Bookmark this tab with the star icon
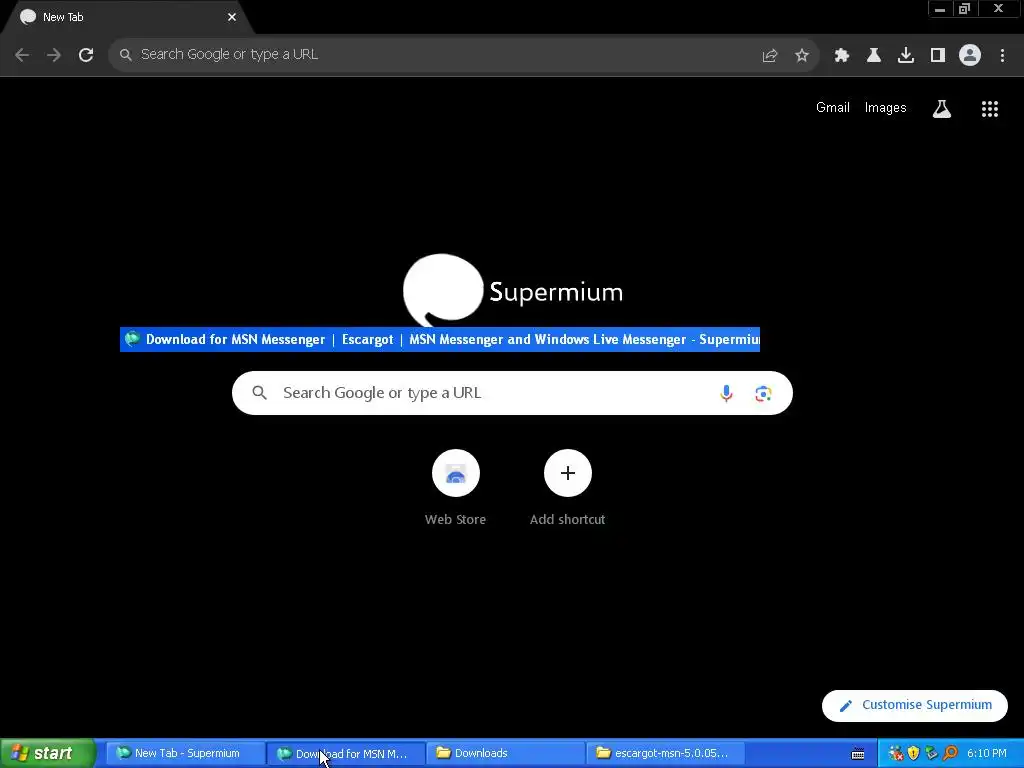The image size is (1024, 768). click(x=802, y=56)
